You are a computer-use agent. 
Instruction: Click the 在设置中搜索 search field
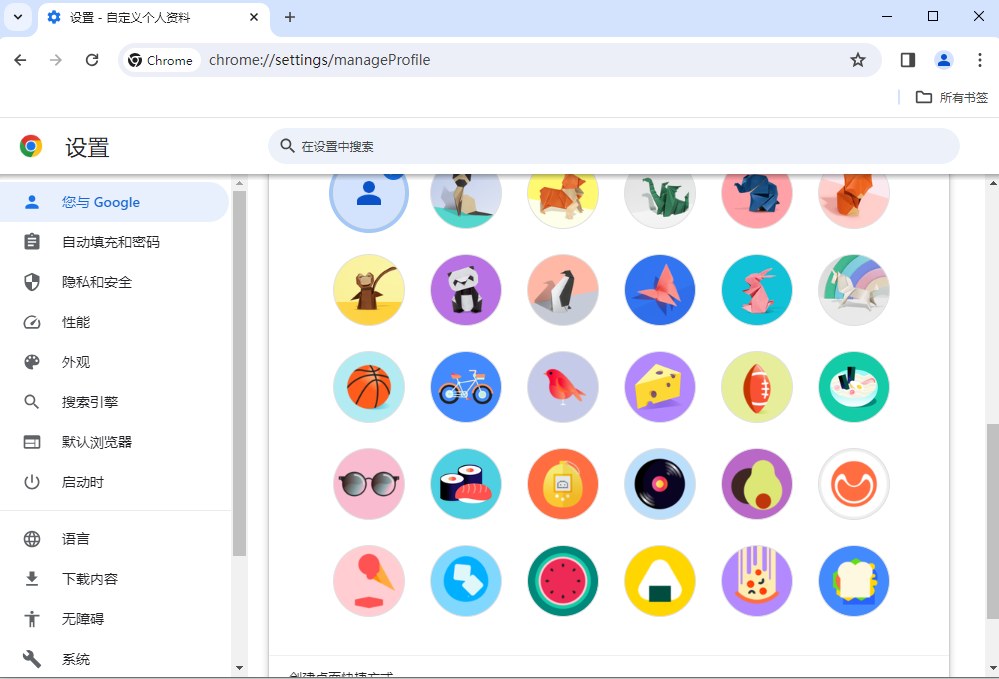[613, 146]
